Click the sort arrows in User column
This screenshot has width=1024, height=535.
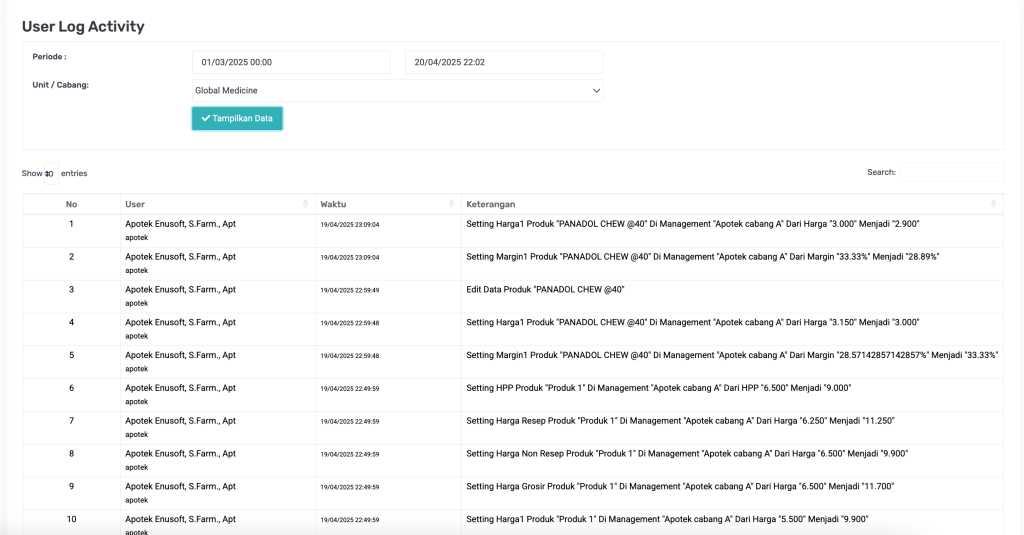click(306, 204)
